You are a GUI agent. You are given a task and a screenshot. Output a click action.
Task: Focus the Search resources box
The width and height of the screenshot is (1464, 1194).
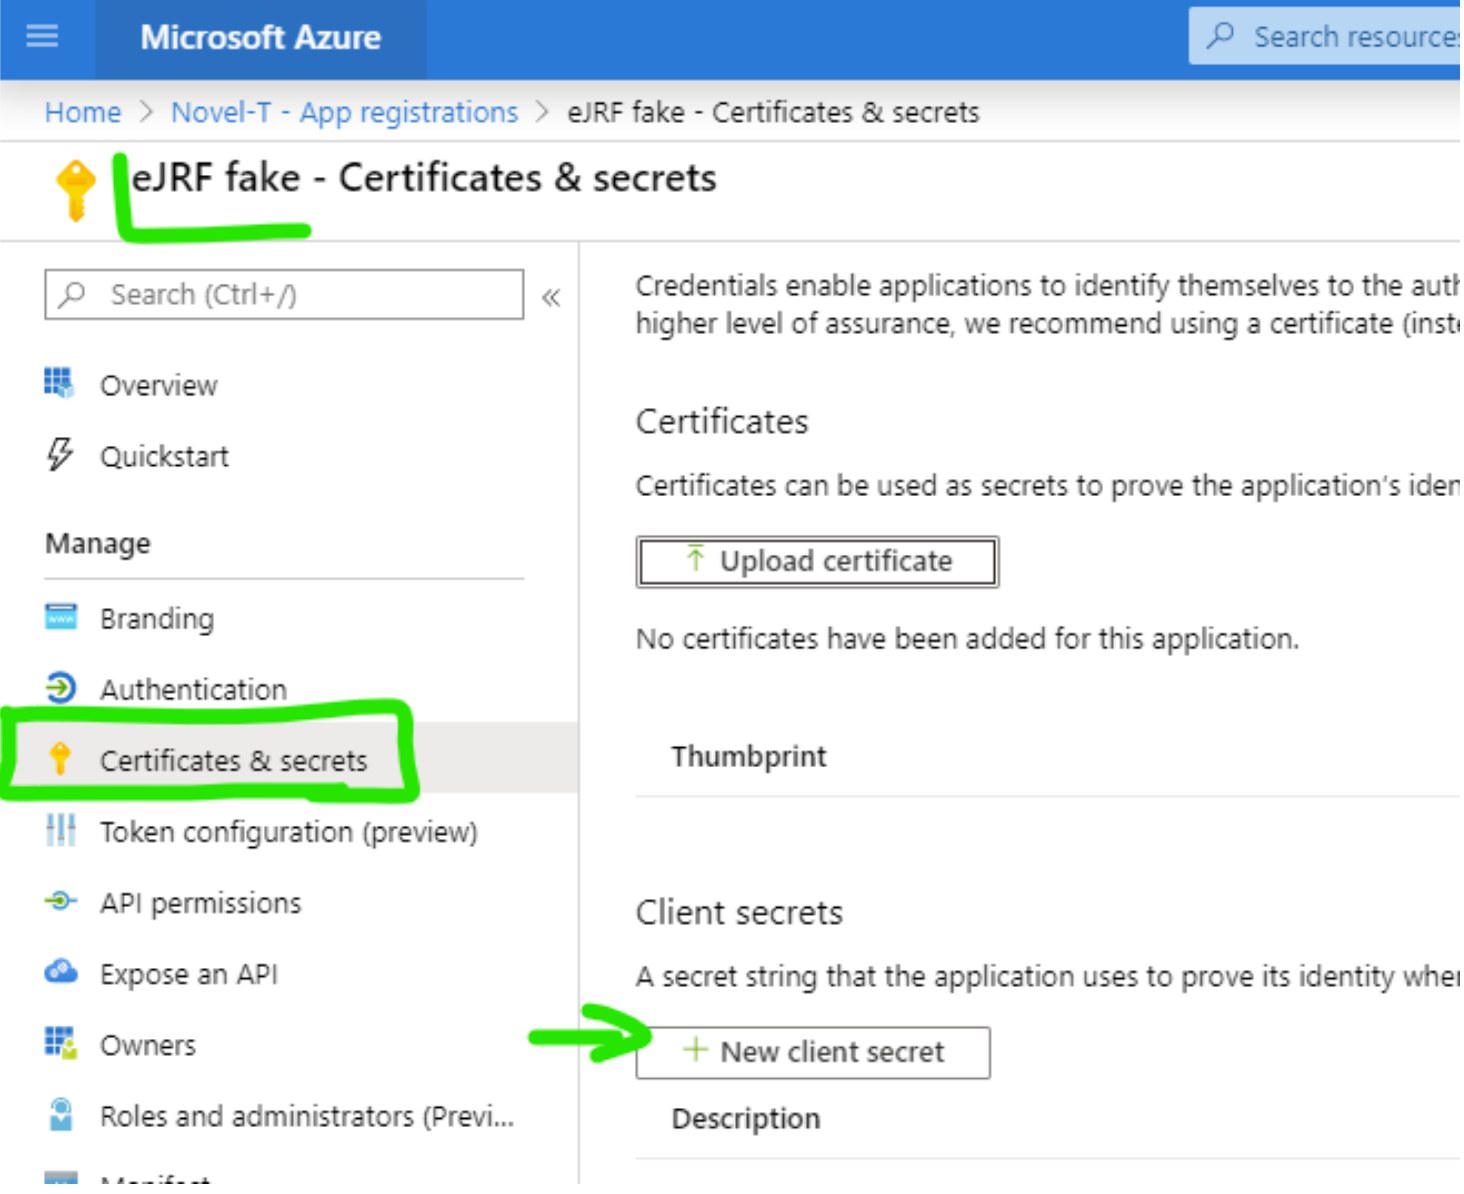click(x=1327, y=36)
